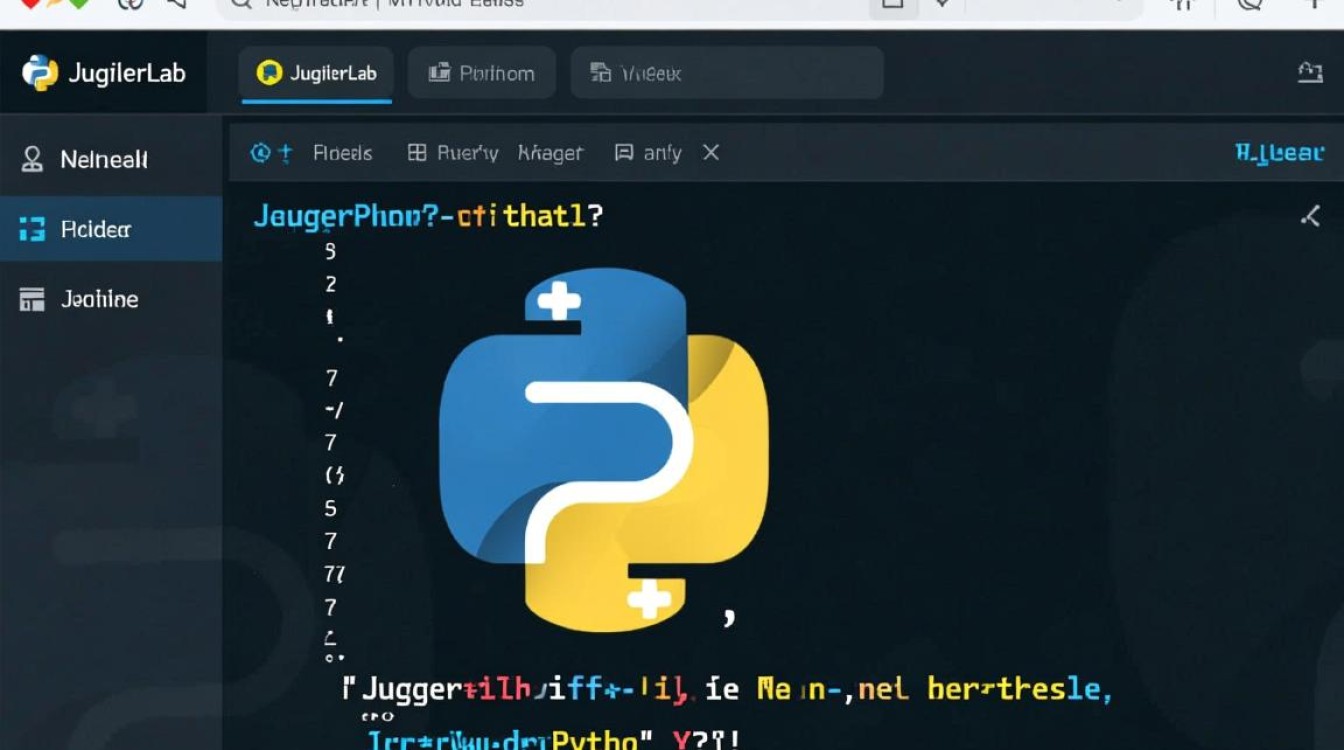Close the toolbar with the X icon

pyautogui.click(x=710, y=152)
